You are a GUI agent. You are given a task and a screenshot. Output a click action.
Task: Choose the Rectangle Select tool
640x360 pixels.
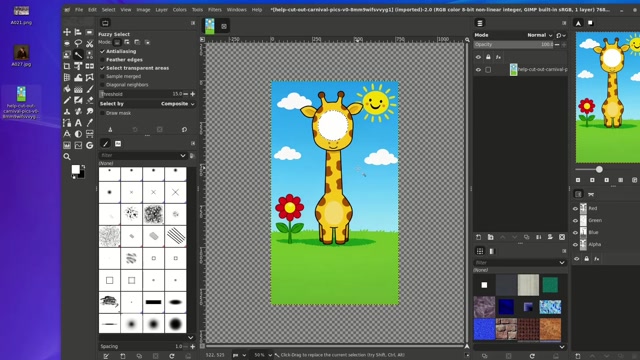[89, 32]
